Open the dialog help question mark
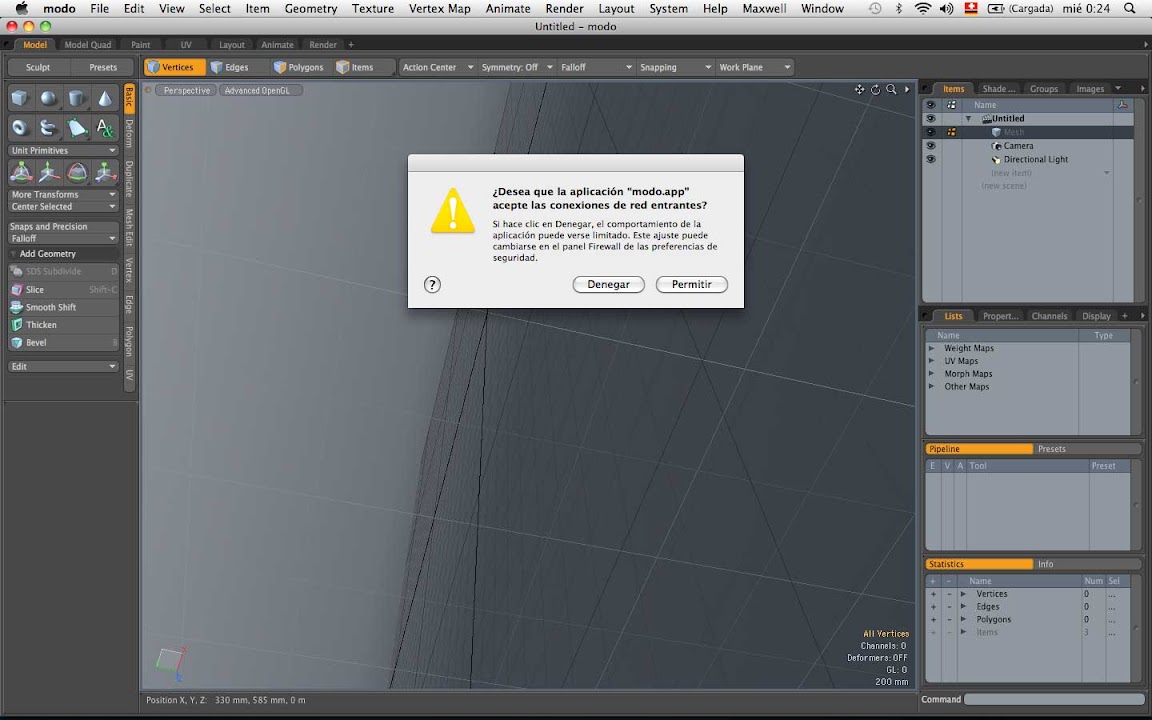 [x=432, y=284]
